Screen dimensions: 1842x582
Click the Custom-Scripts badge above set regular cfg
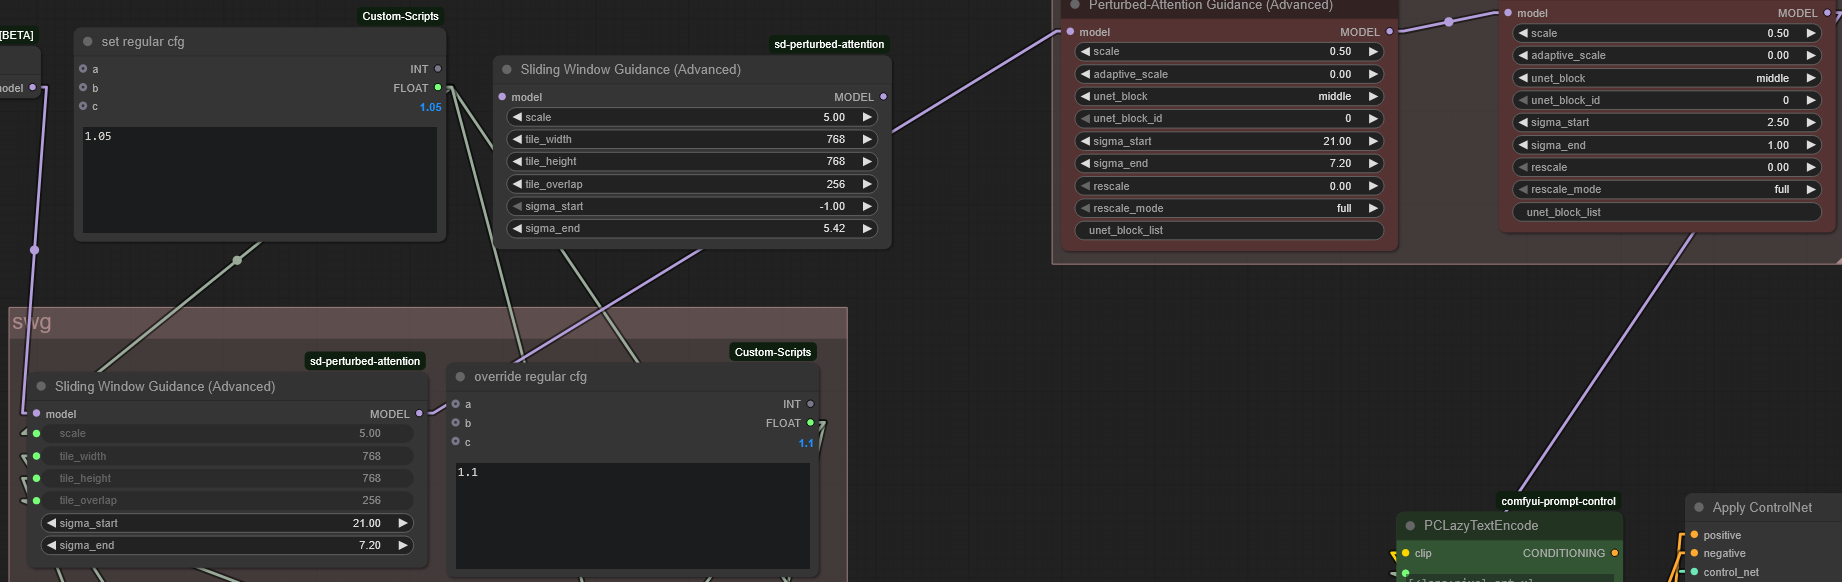pos(400,16)
